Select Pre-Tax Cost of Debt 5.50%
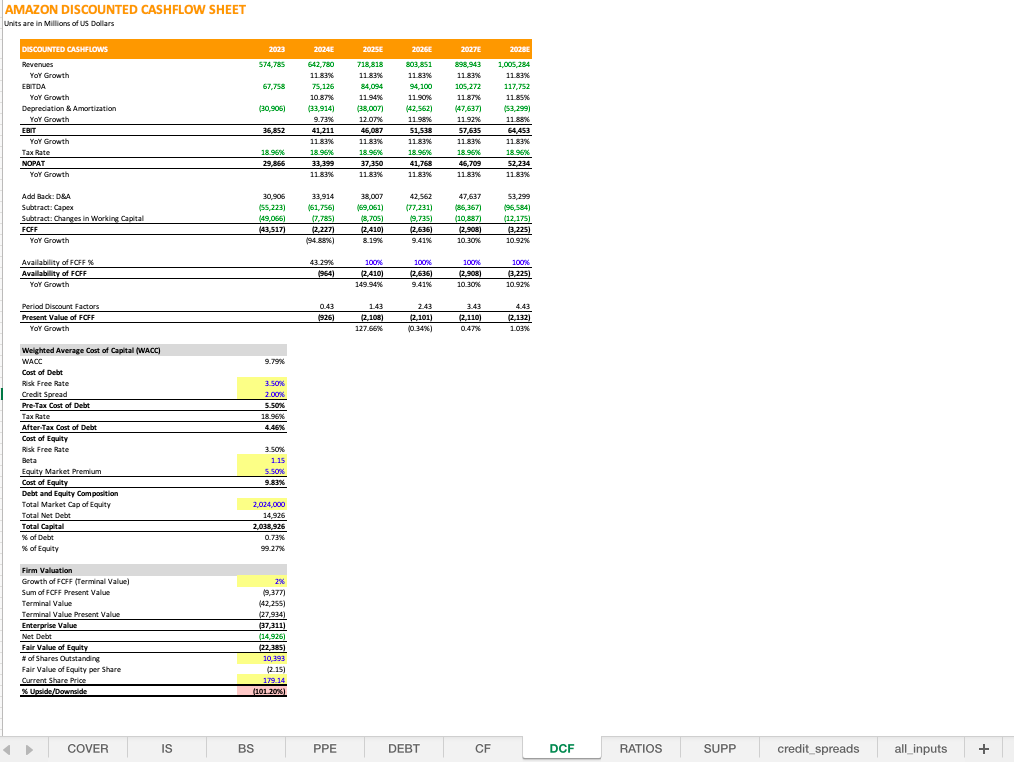 click(274, 406)
